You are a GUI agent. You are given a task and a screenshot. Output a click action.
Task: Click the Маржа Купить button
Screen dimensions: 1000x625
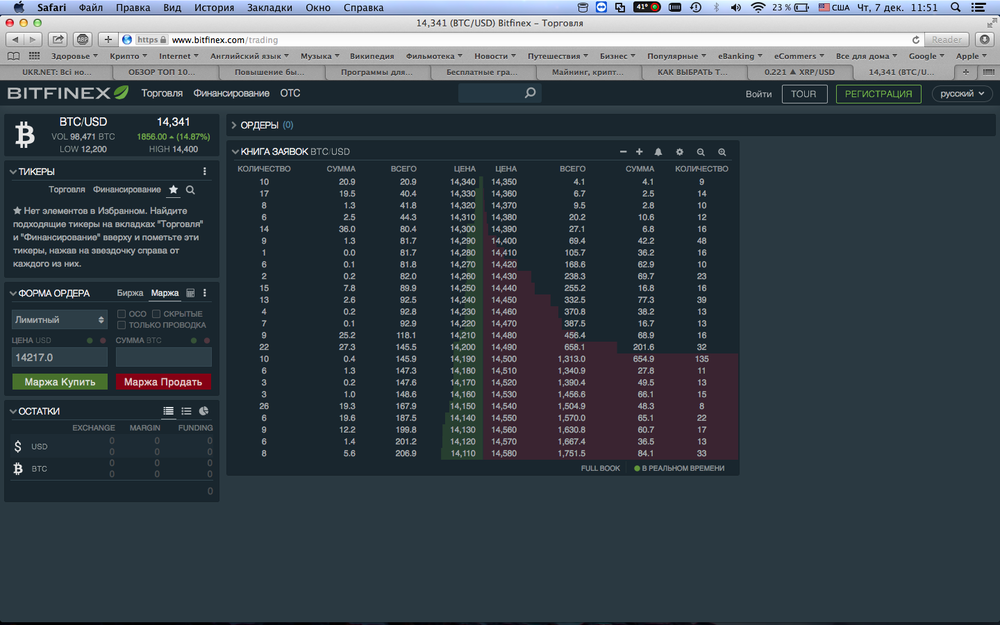pyautogui.click(x=60, y=382)
